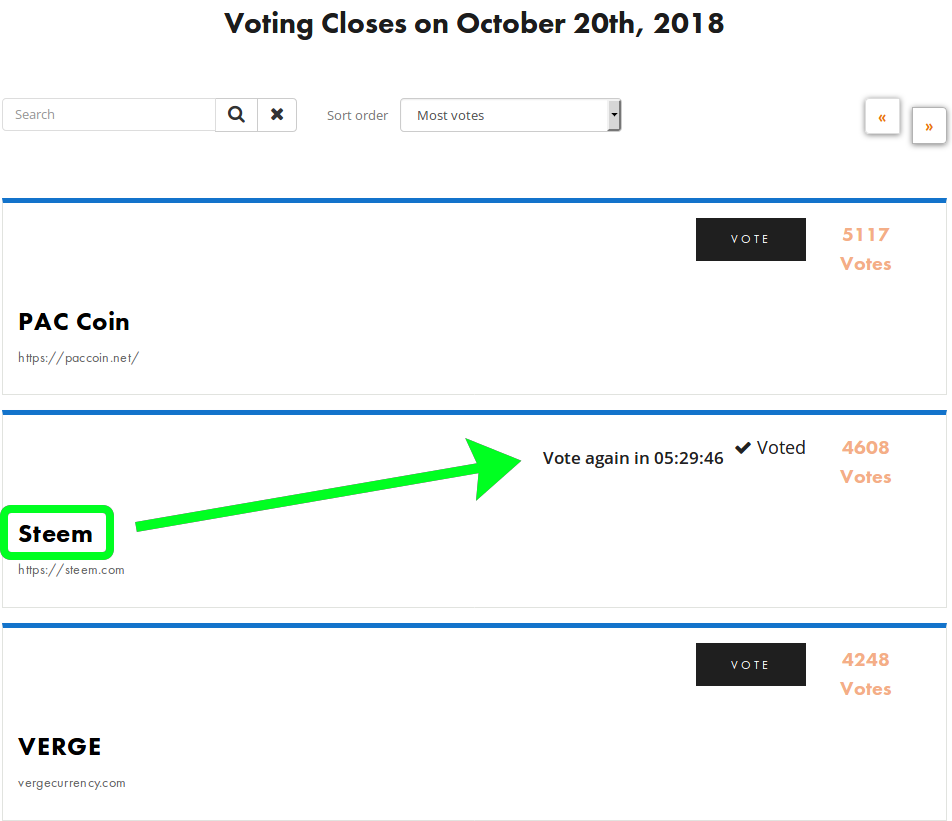
Task: Click the 5117 Votes count
Action: pyautogui.click(x=865, y=249)
